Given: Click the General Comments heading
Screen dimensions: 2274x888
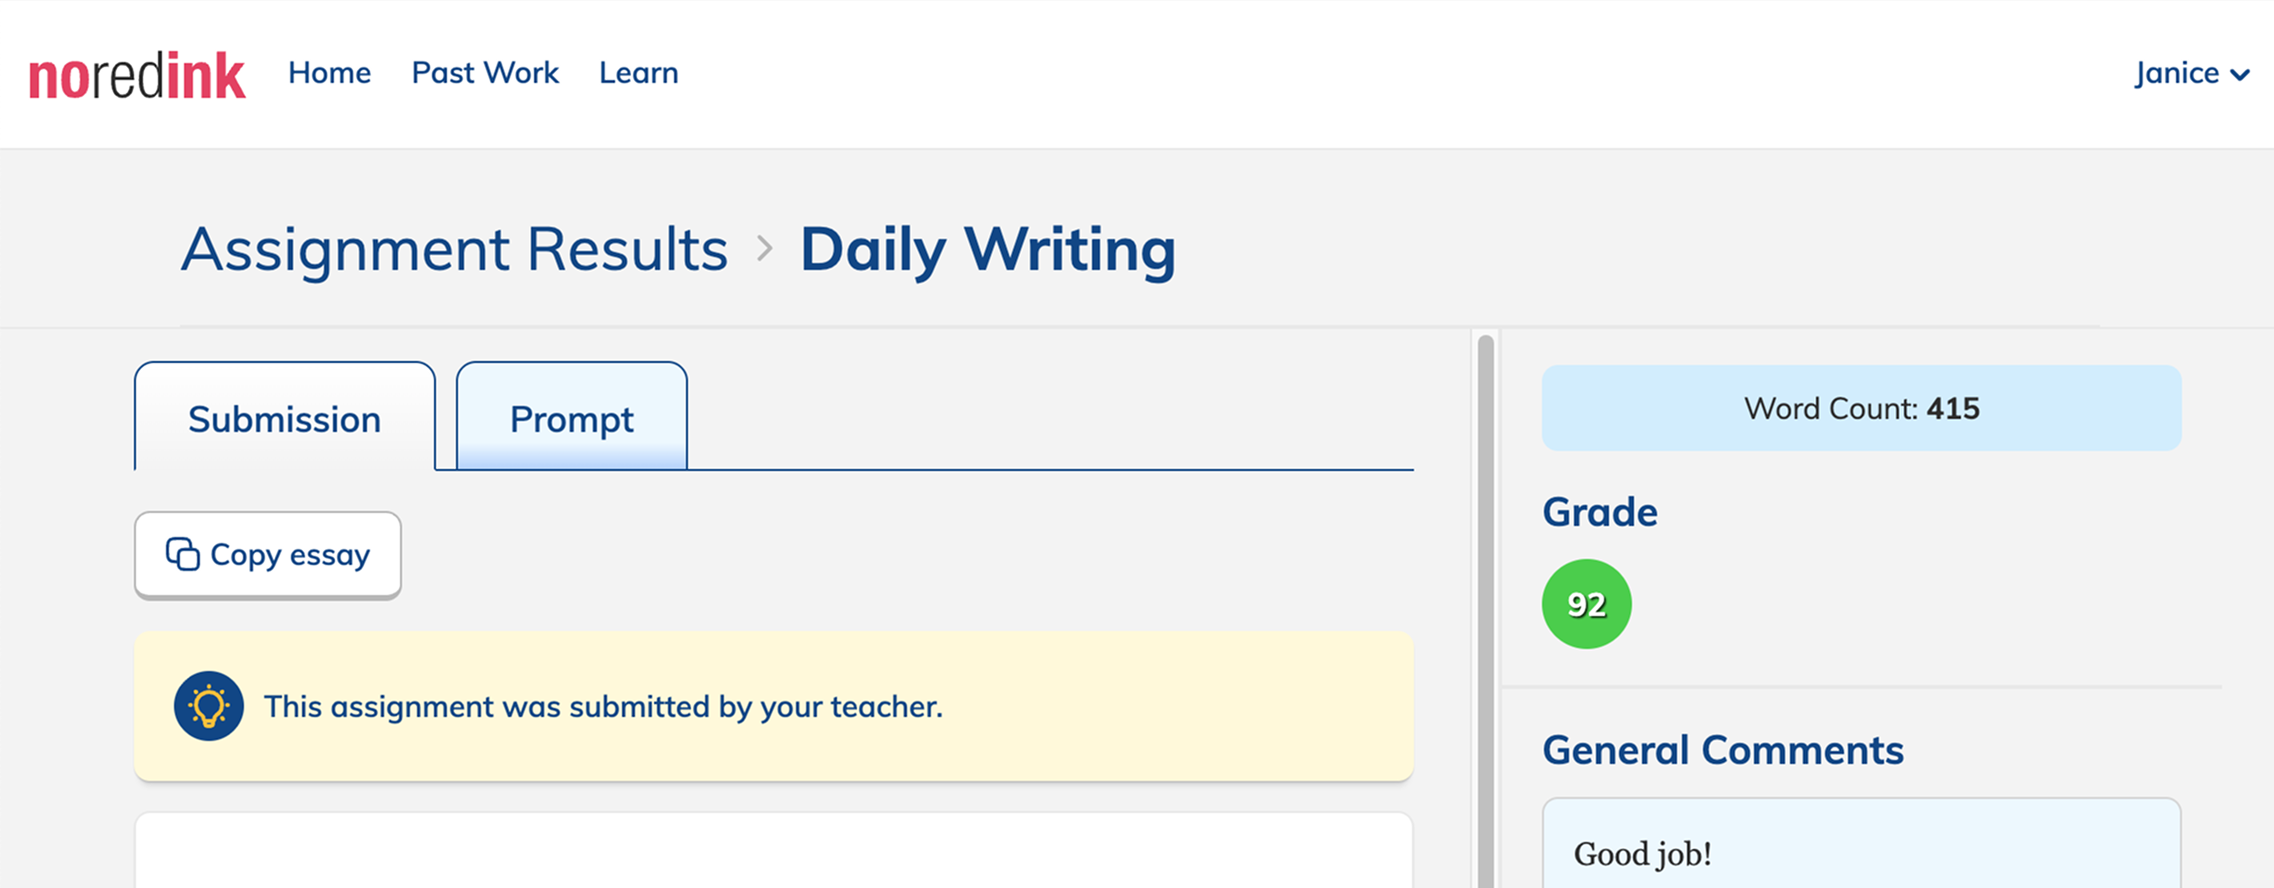Looking at the screenshot, I should [1722, 750].
